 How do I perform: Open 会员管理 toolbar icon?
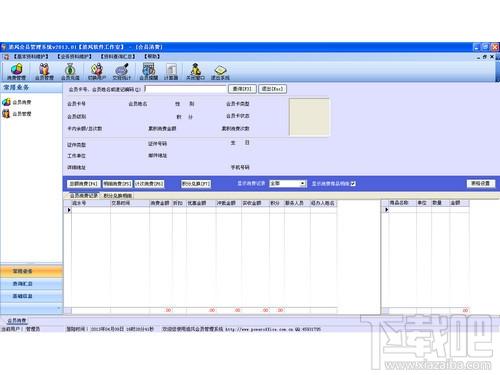coord(44,72)
